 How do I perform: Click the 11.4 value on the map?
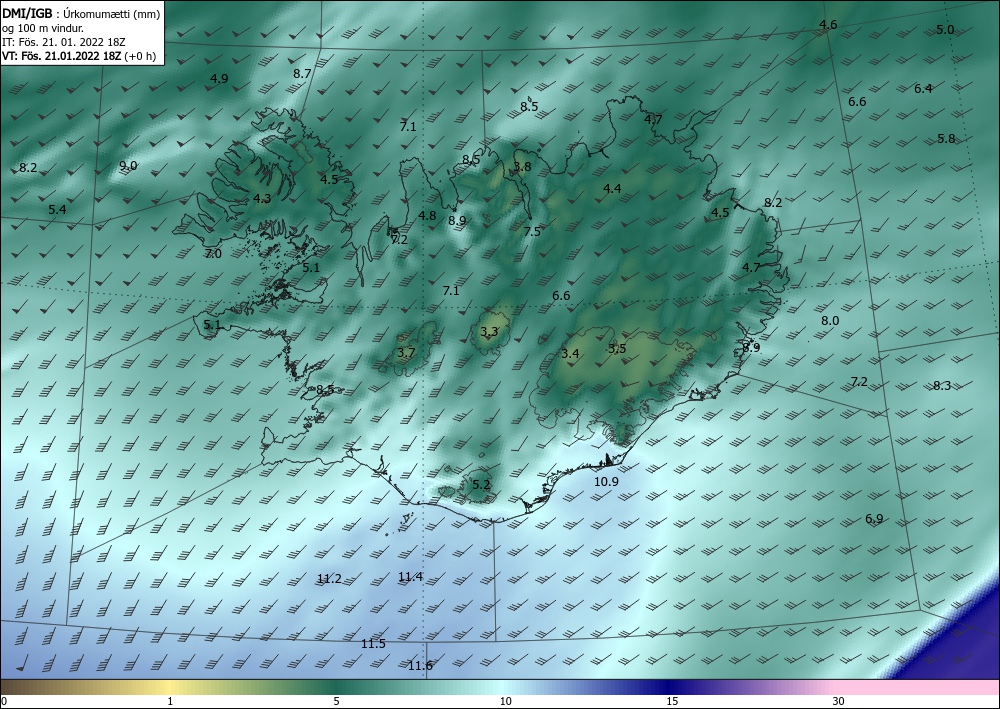pyautogui.click(x=410, y=577)
